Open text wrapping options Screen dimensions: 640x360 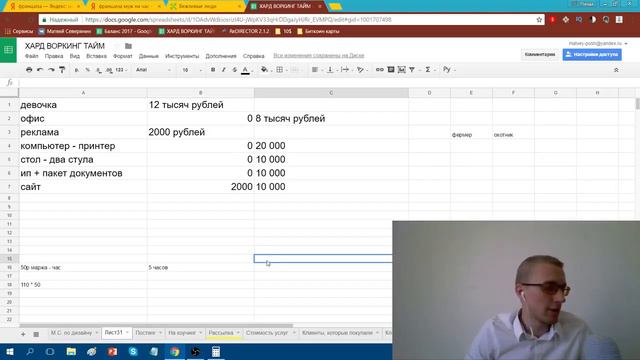345,70
